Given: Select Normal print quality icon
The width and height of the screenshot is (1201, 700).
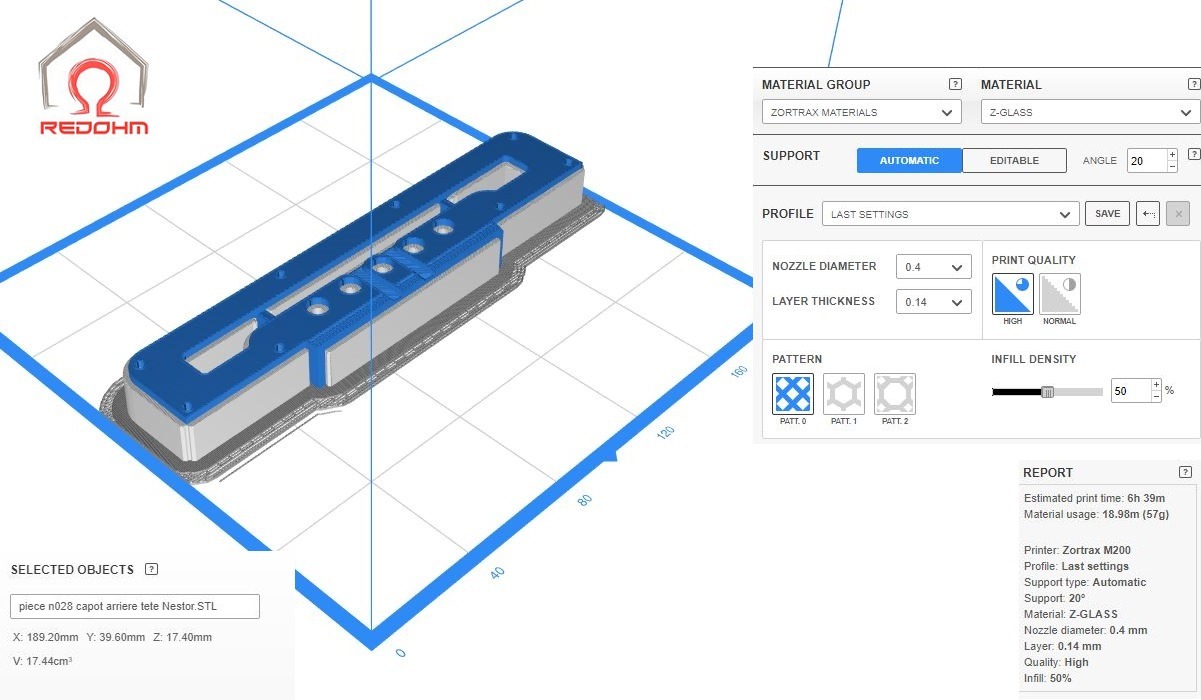Looking at the screenshot, I should [x=1060, y=294].
